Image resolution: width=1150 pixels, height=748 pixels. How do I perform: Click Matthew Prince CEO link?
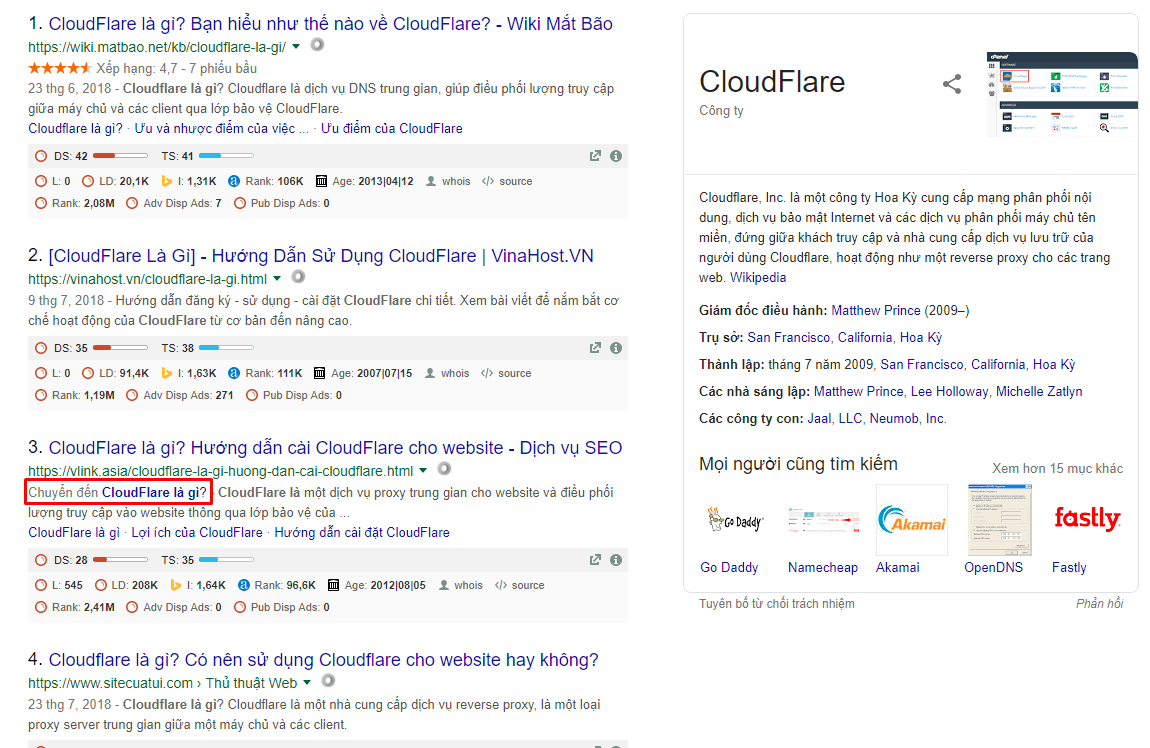[x=876, y=310]
